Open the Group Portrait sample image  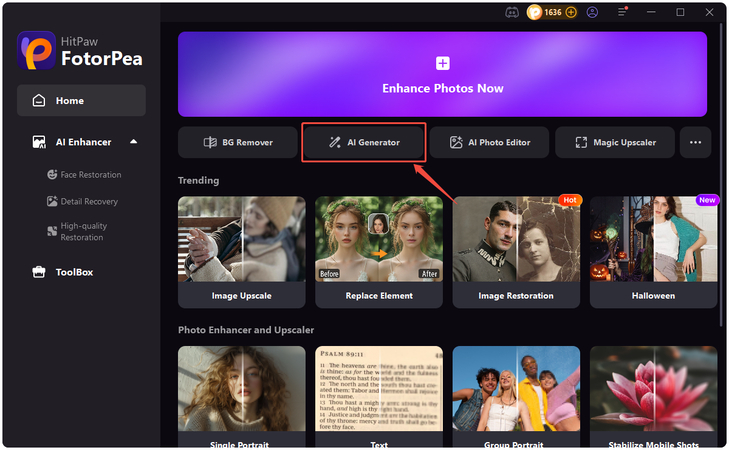tap(516, 389)
